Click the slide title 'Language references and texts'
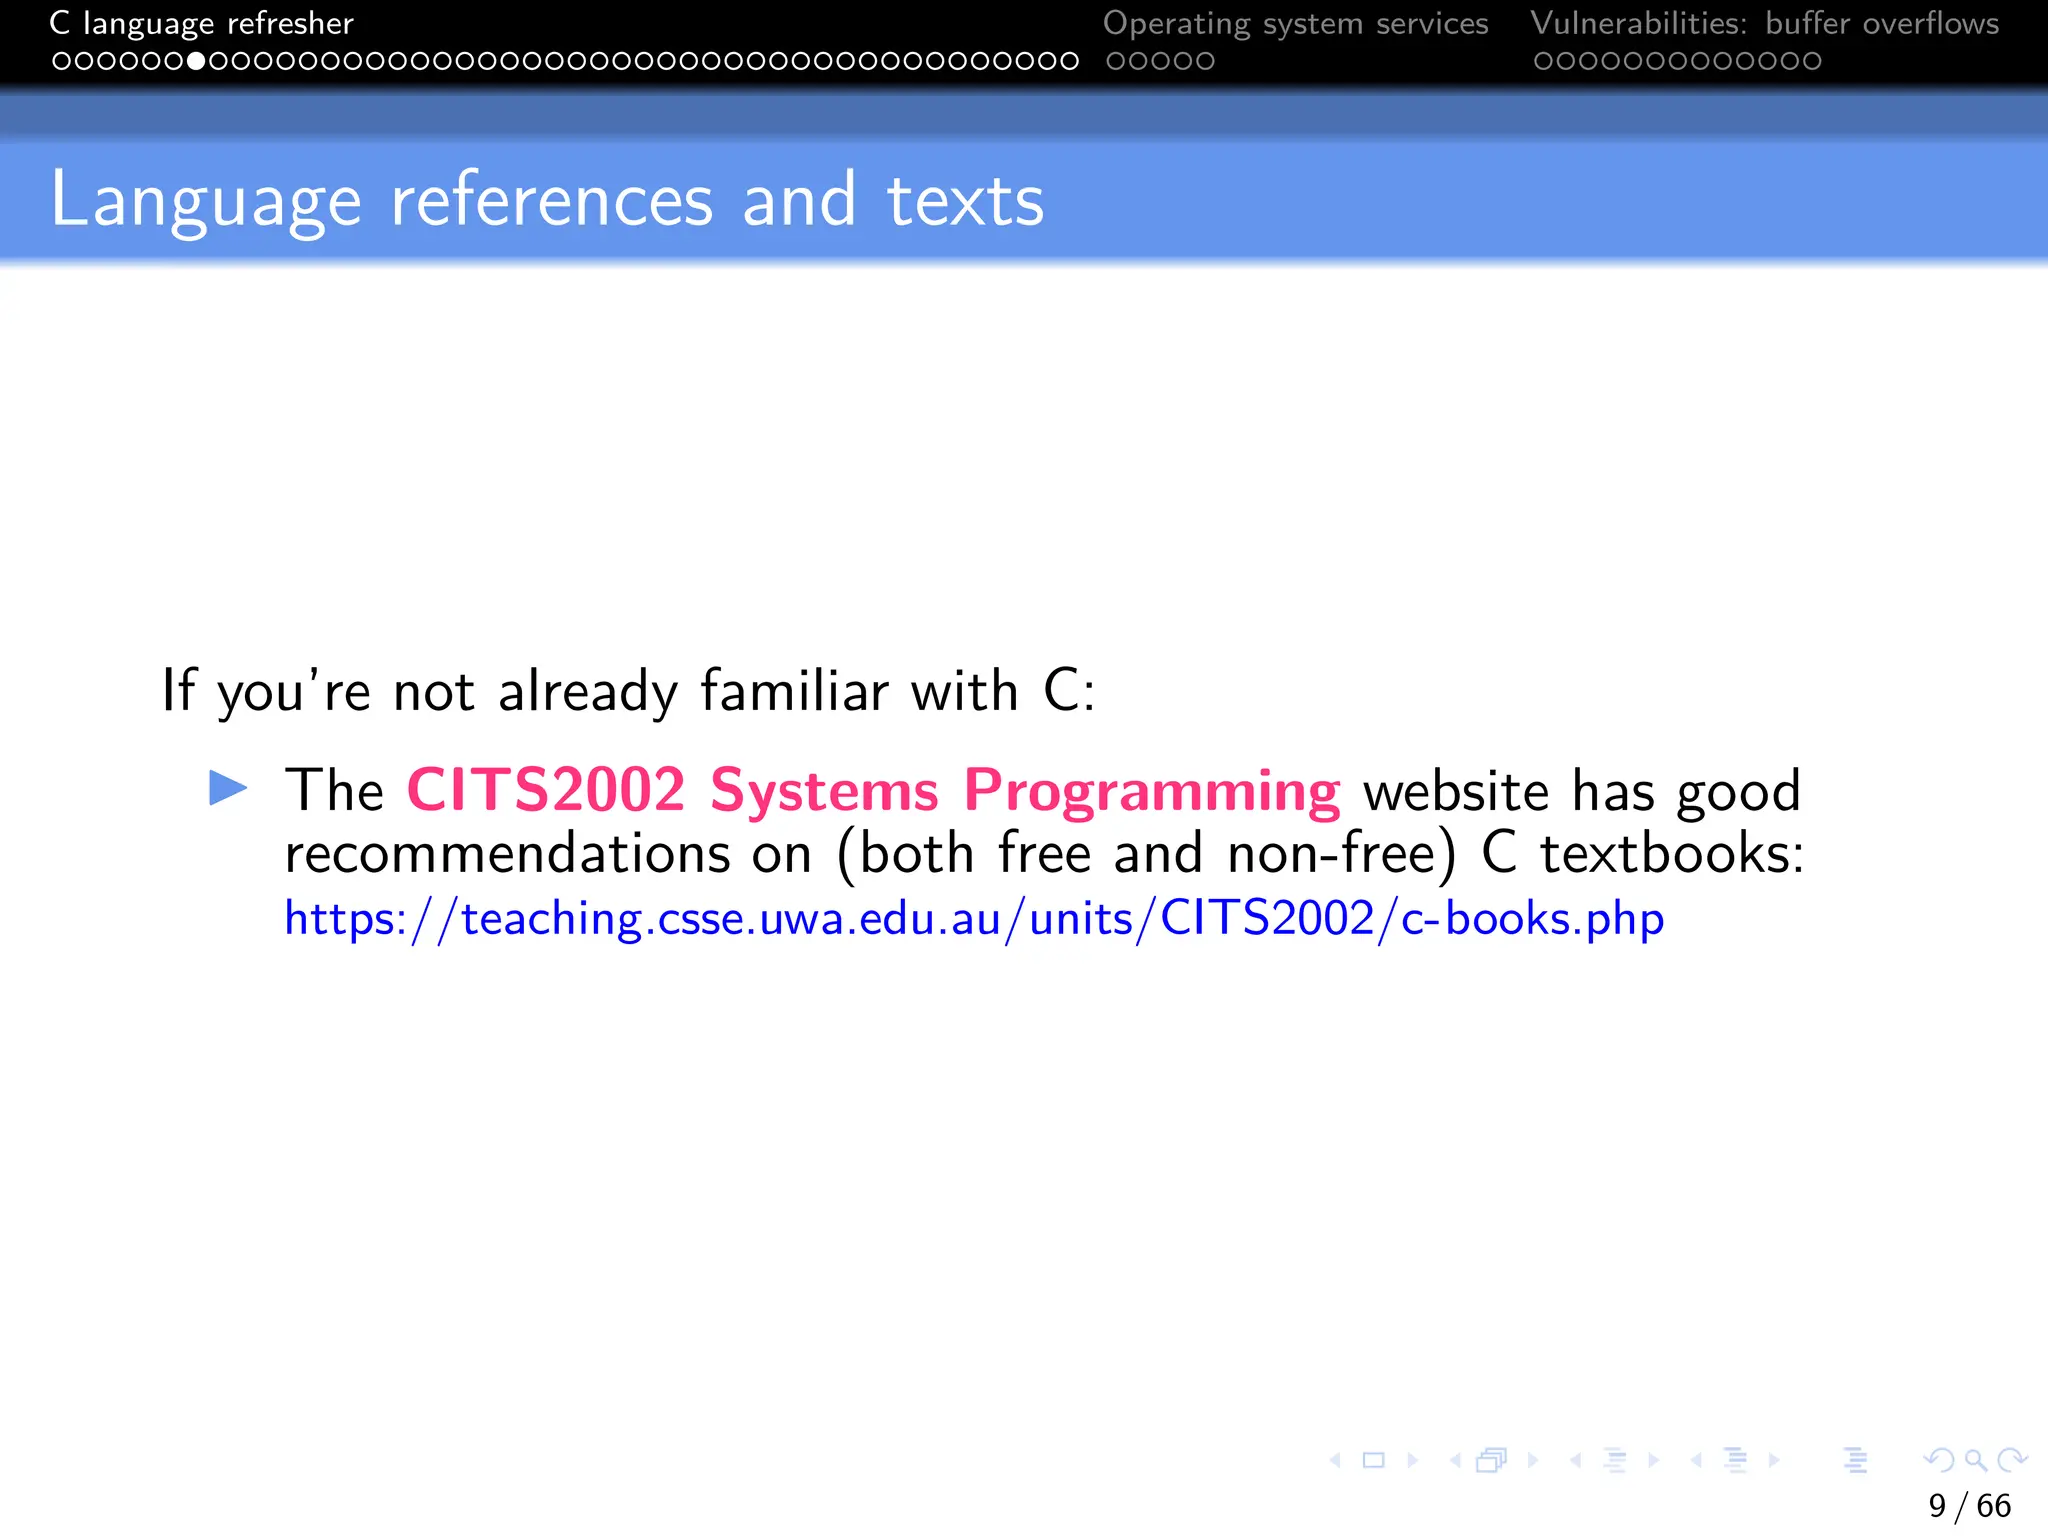The width and height of the screenshot is (2048, 1536). click(547, 201)
